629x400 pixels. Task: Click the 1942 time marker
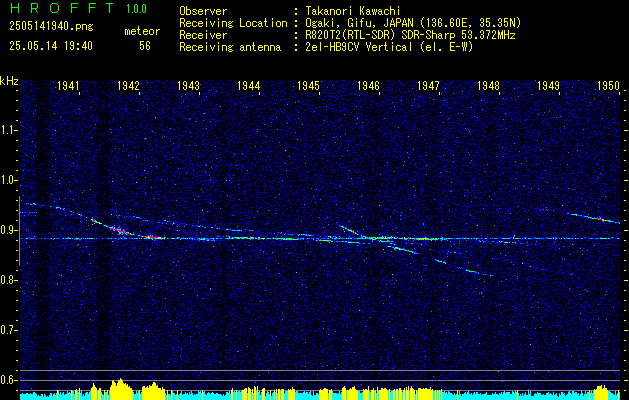point(128,85)
